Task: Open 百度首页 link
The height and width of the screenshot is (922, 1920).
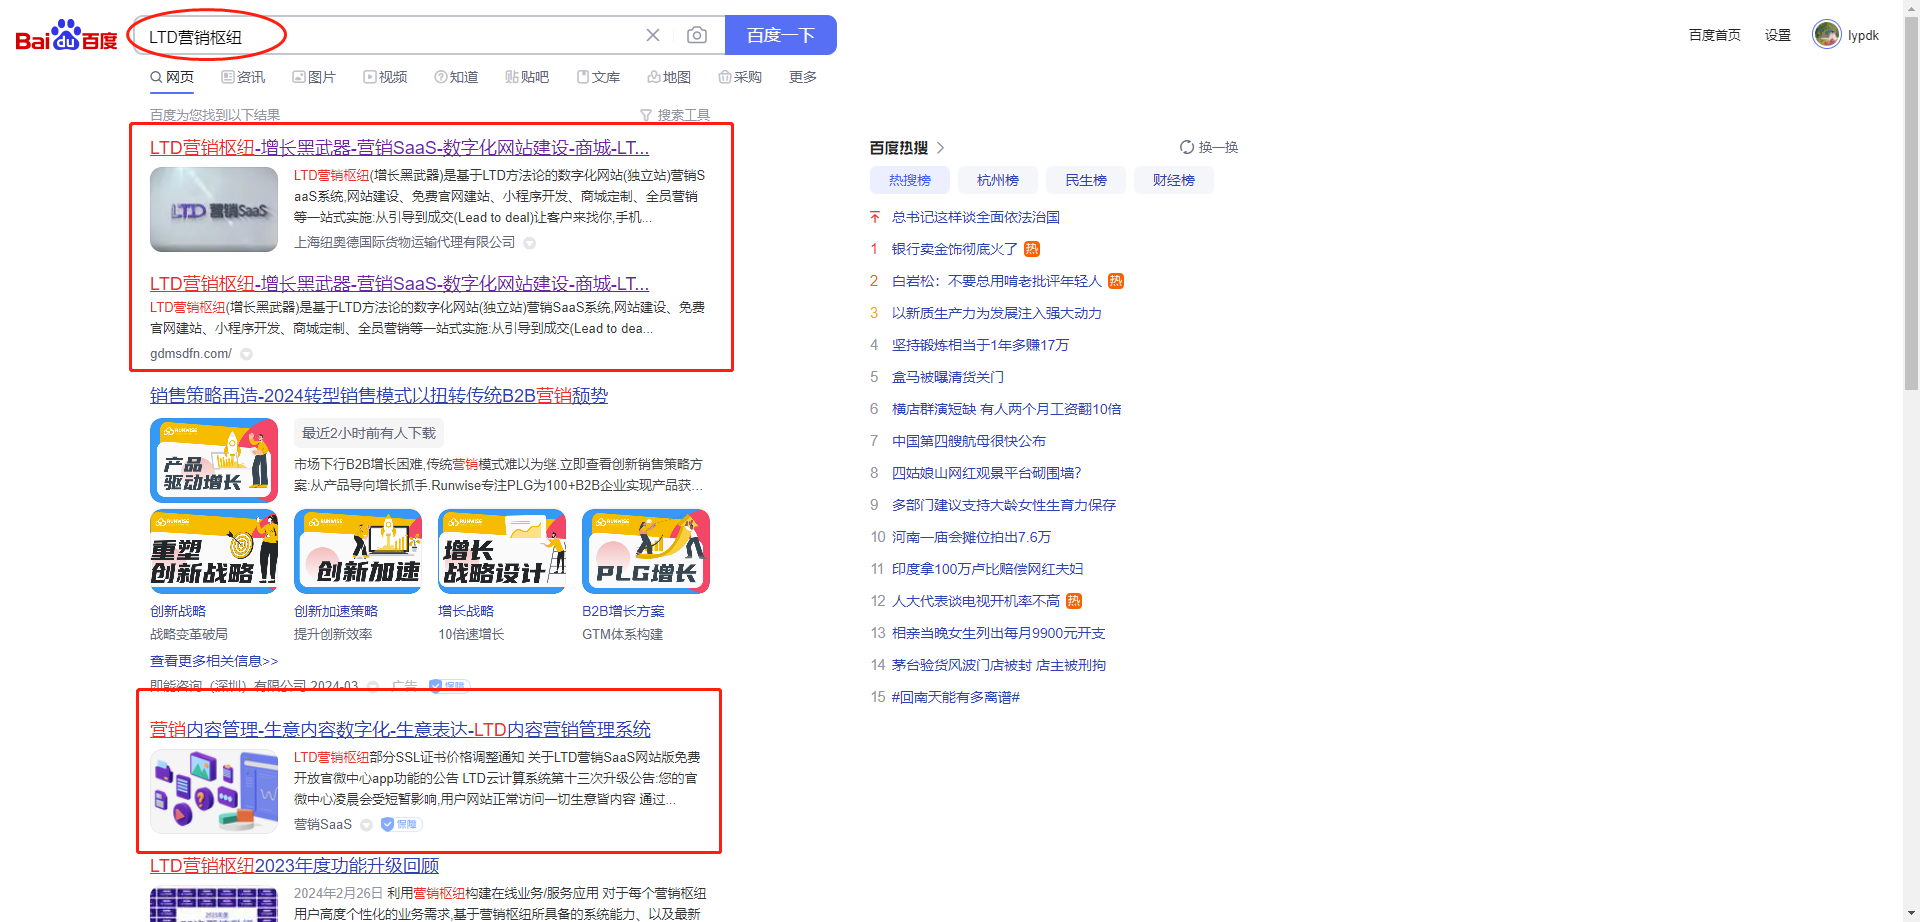Action: pyautogui.click(x=1715, y=35)
